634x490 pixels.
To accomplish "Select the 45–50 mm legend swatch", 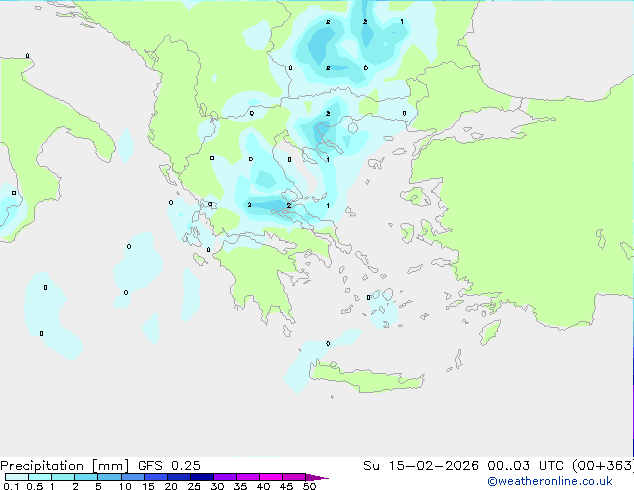I will (x=294, y=477).
